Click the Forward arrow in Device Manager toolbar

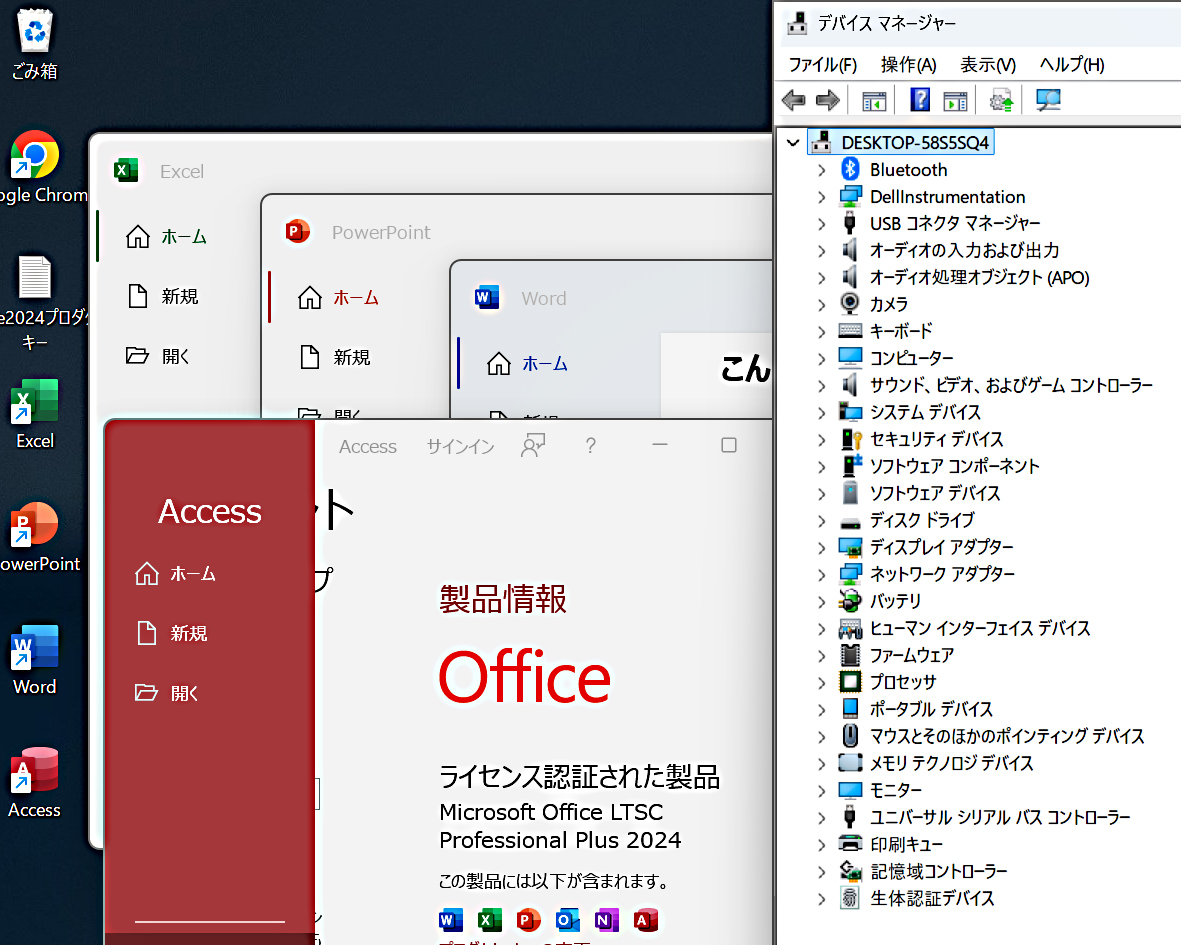(828, 99)
